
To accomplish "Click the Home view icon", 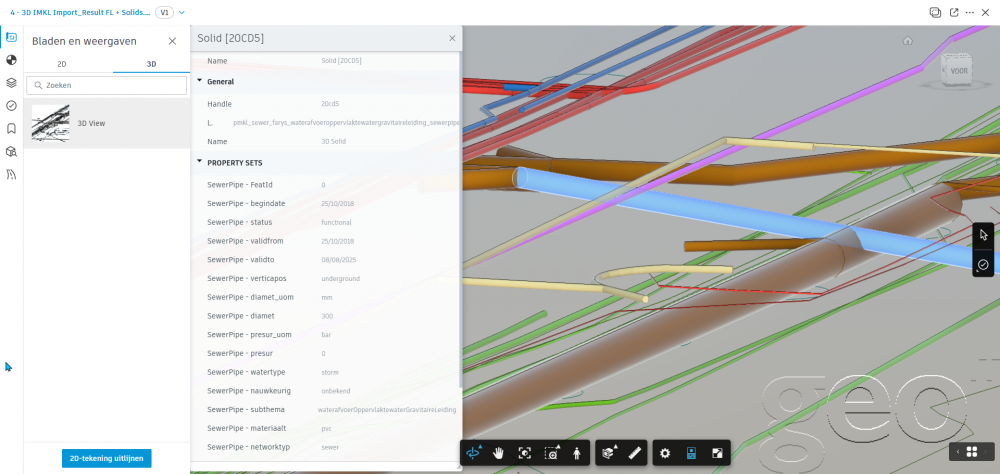I will coord(907,41).
